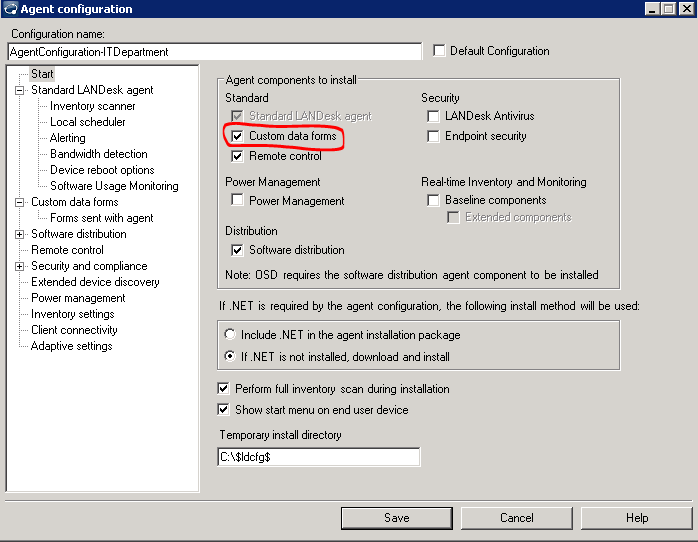
Task: Tick the Baseline components checkbox
Action: point(433,201)
